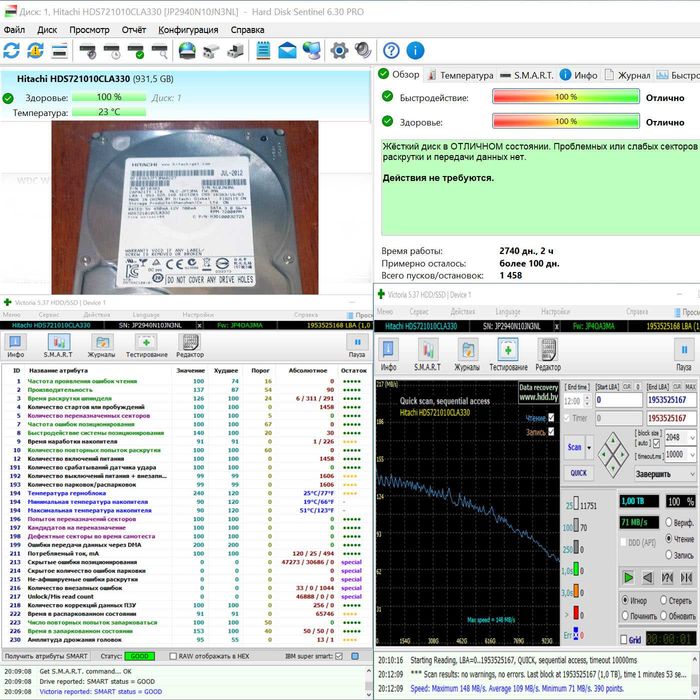The width and height of the screenshot is (700, 700).
Task: Check RAW отображать в HEX
Action: (x=173, y=656)
